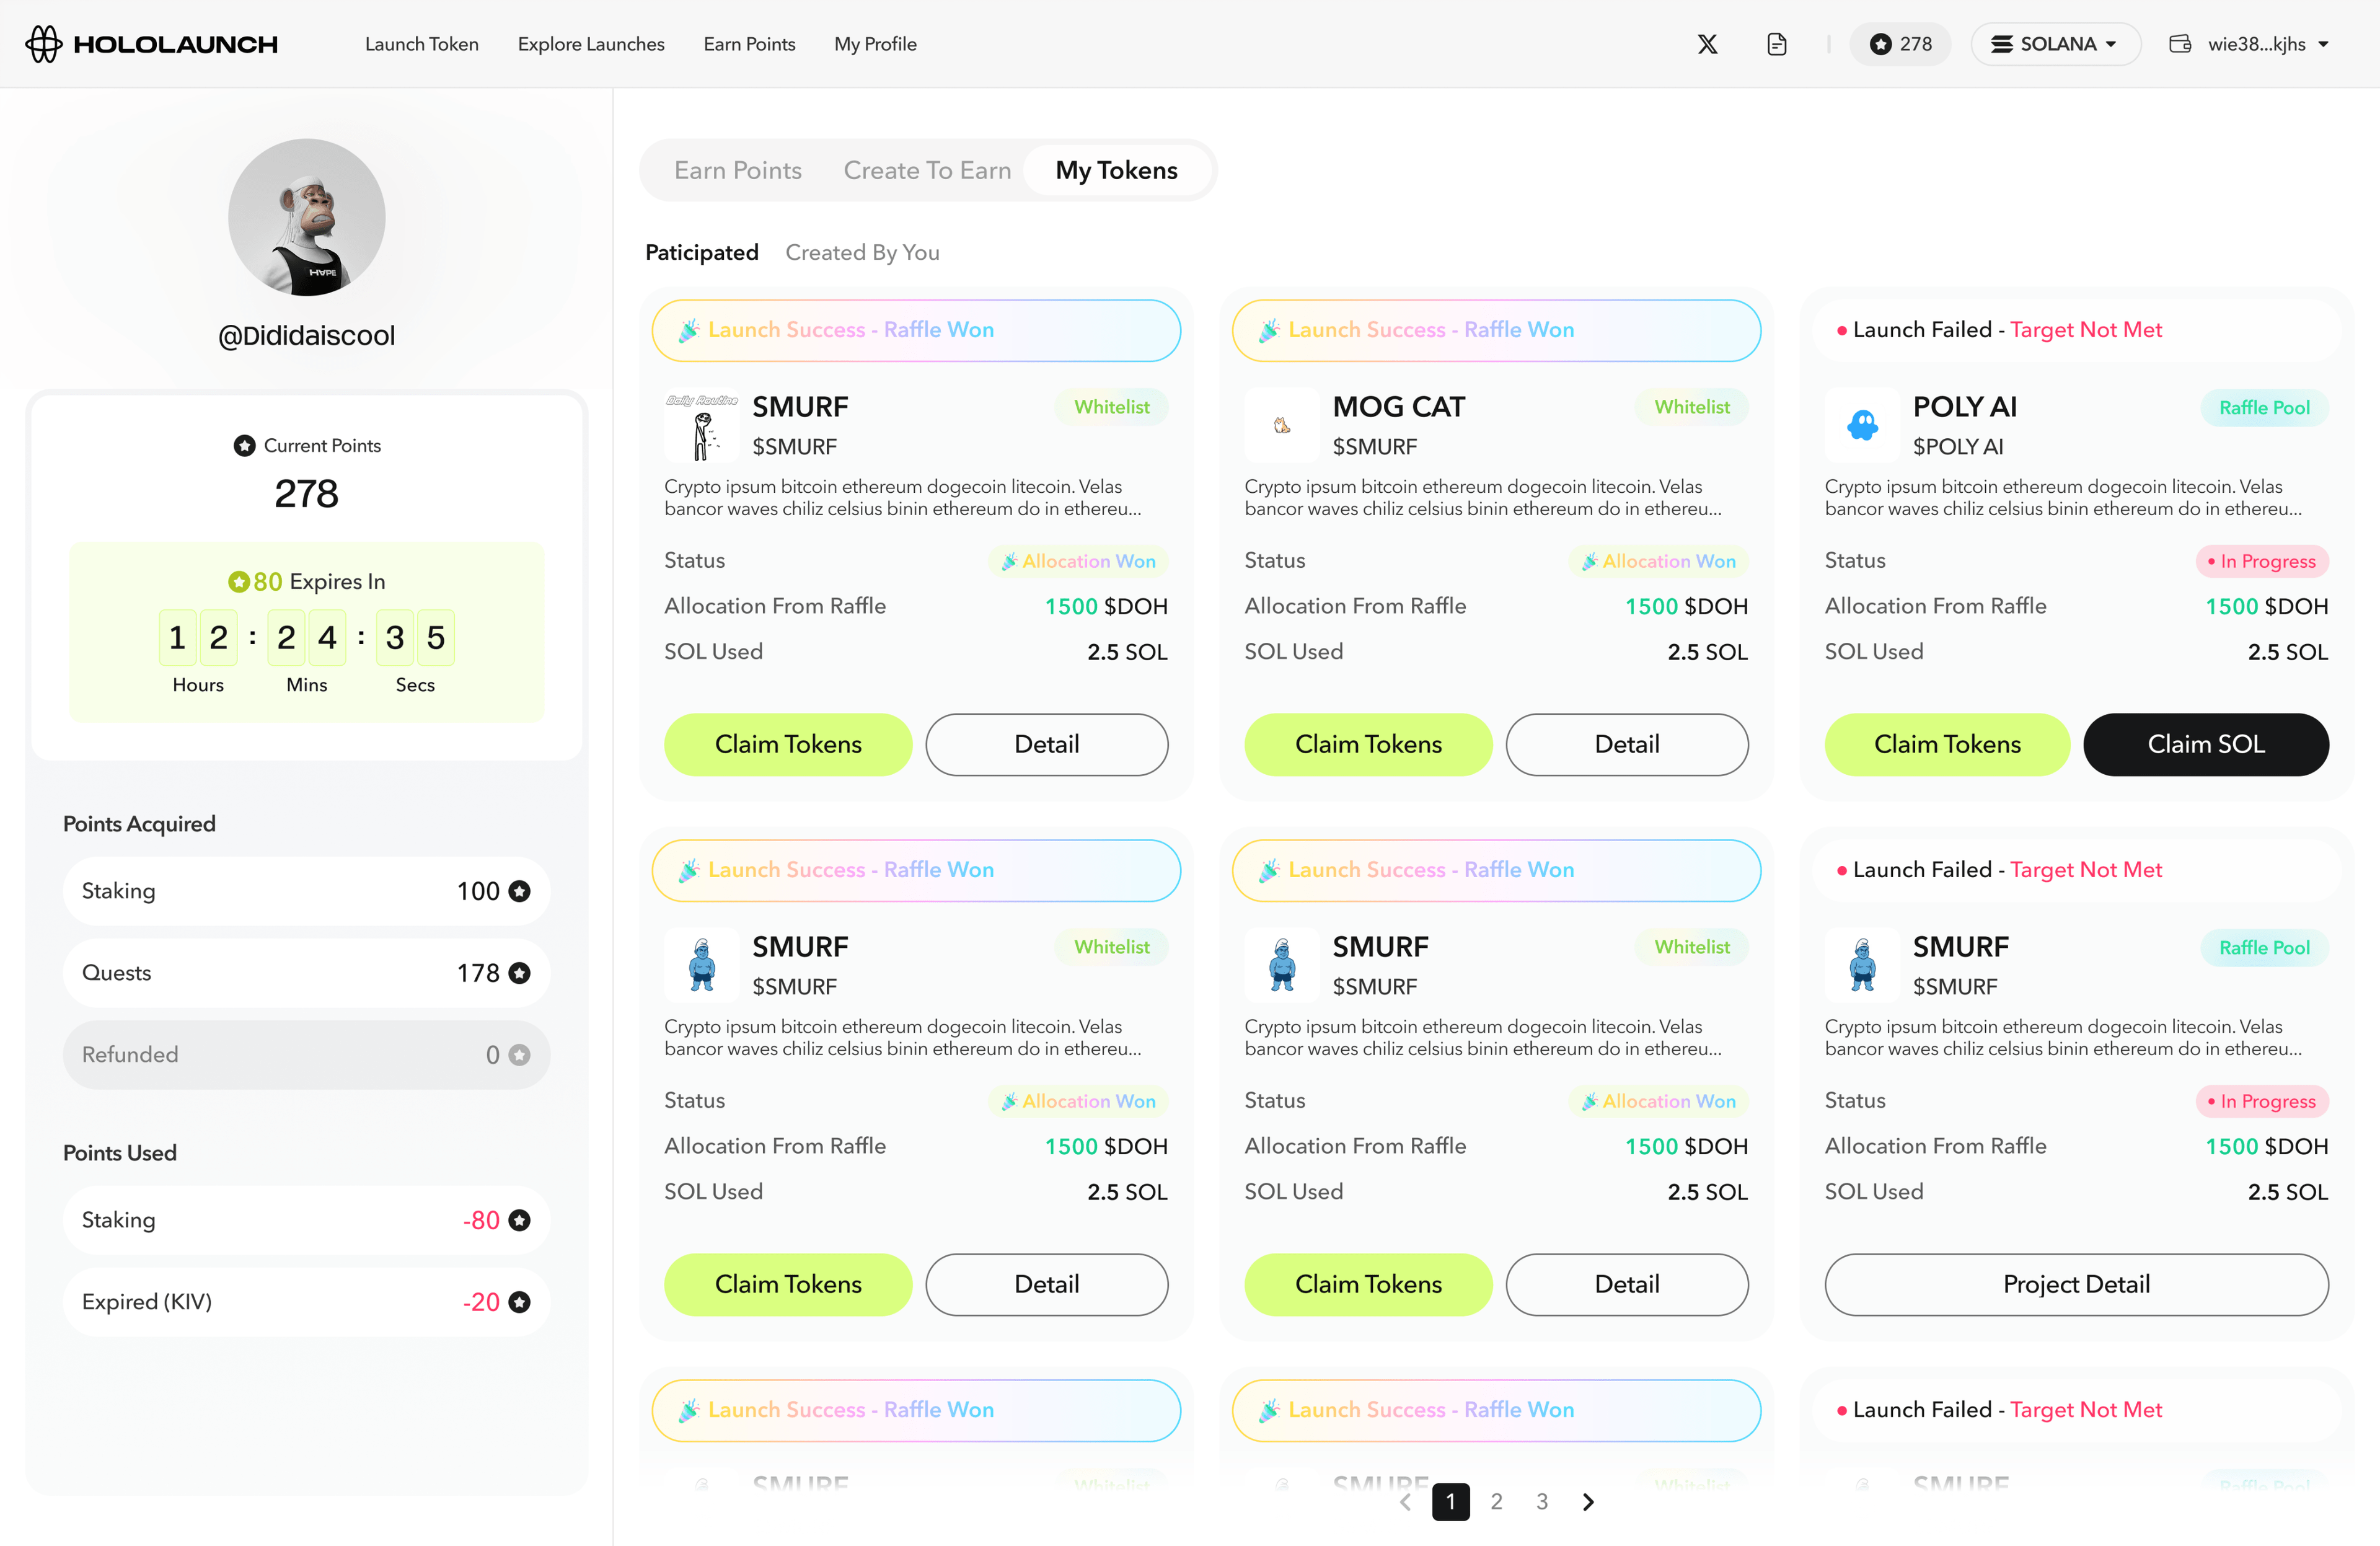Screen dimensions: 2380x1546
Task: Click the @Dididaiscool username
Action: pyautogui.click(x=306, y=335)
